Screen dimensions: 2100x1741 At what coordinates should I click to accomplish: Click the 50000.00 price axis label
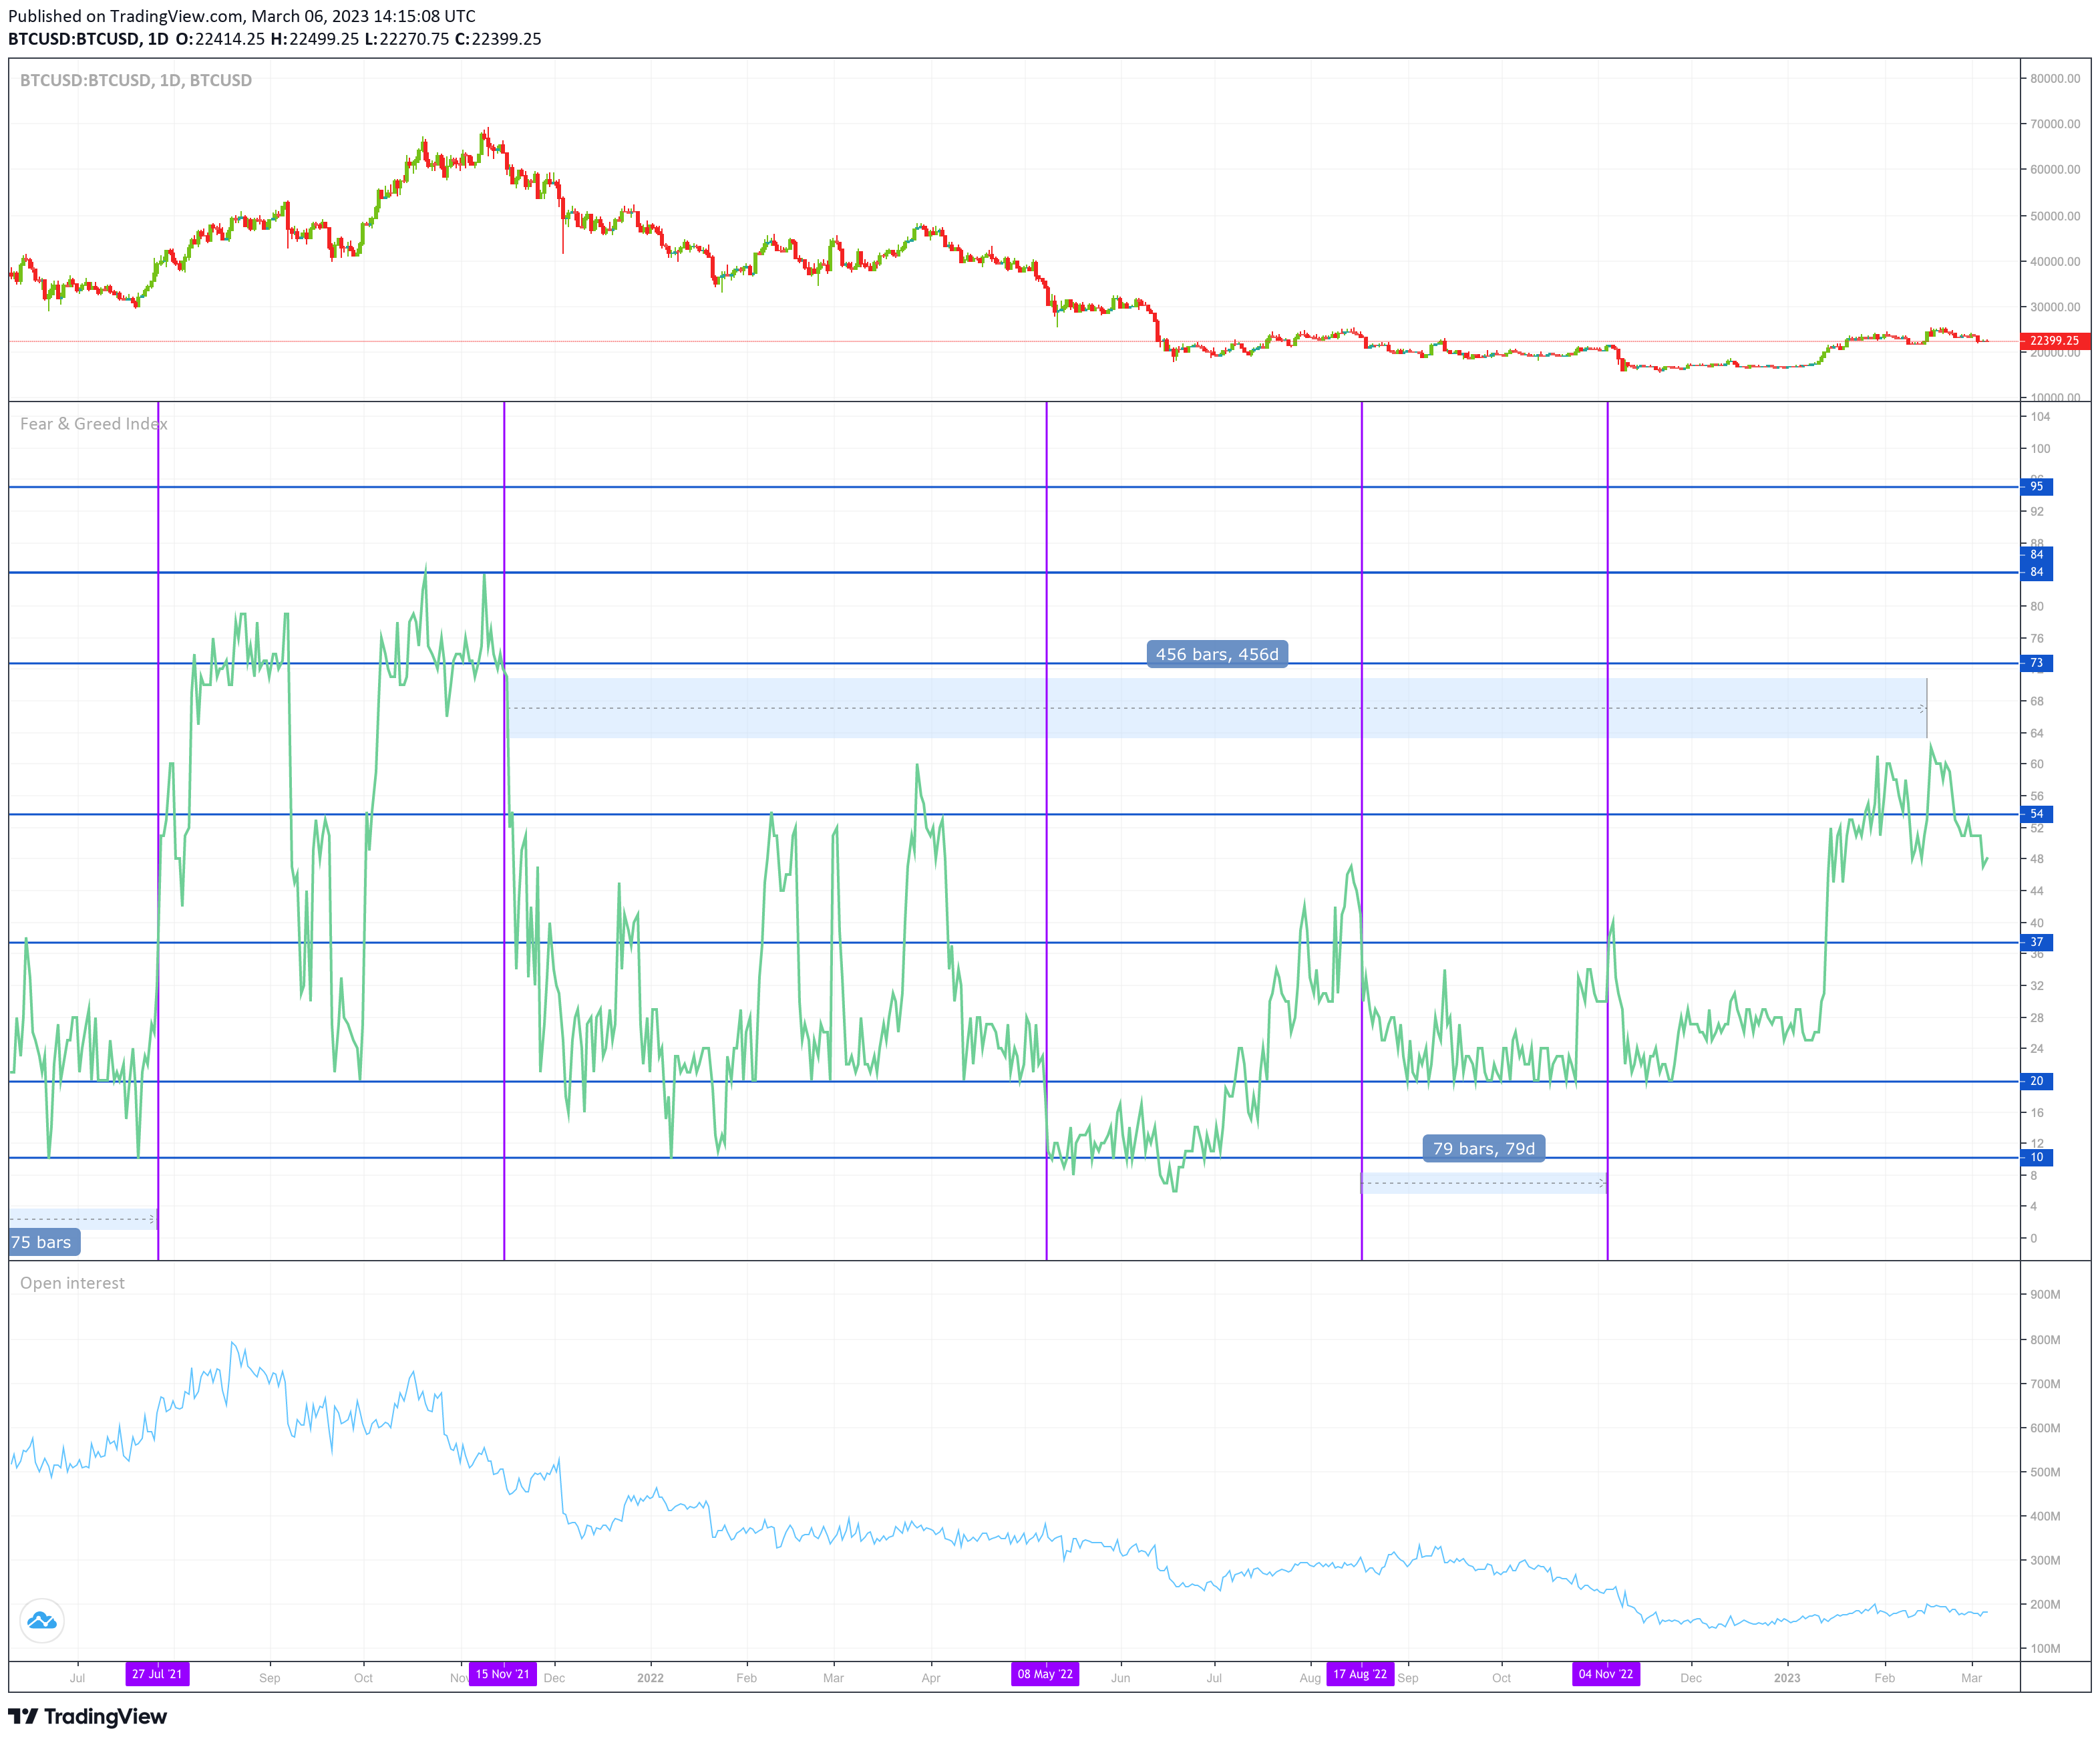click(2055, 216)
